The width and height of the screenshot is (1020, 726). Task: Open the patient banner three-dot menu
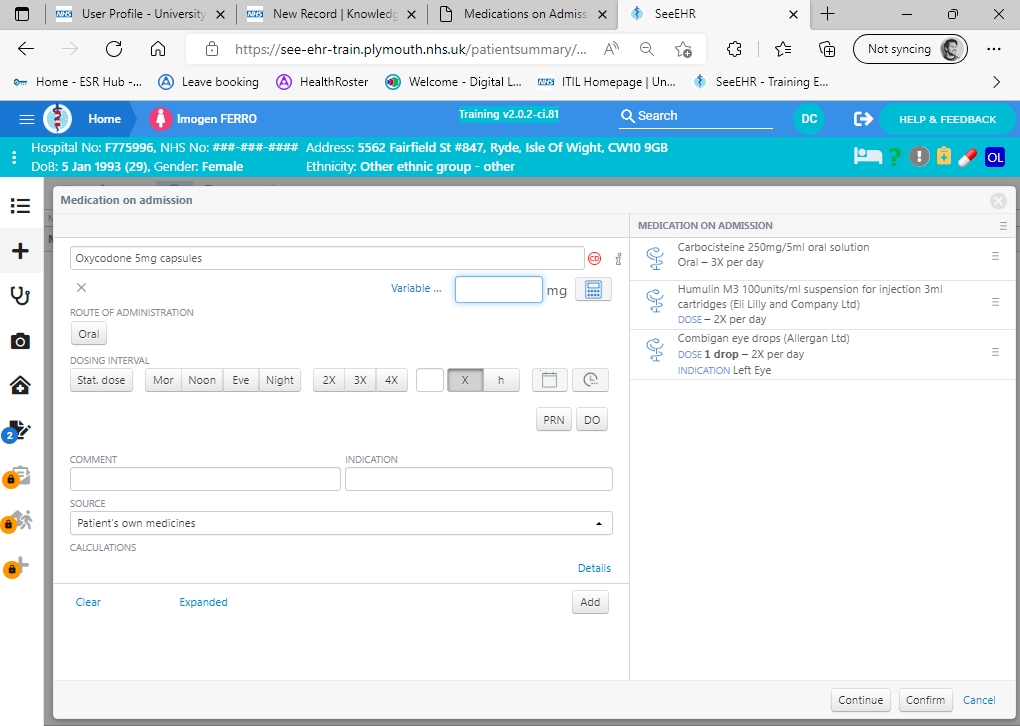point(14,157)
